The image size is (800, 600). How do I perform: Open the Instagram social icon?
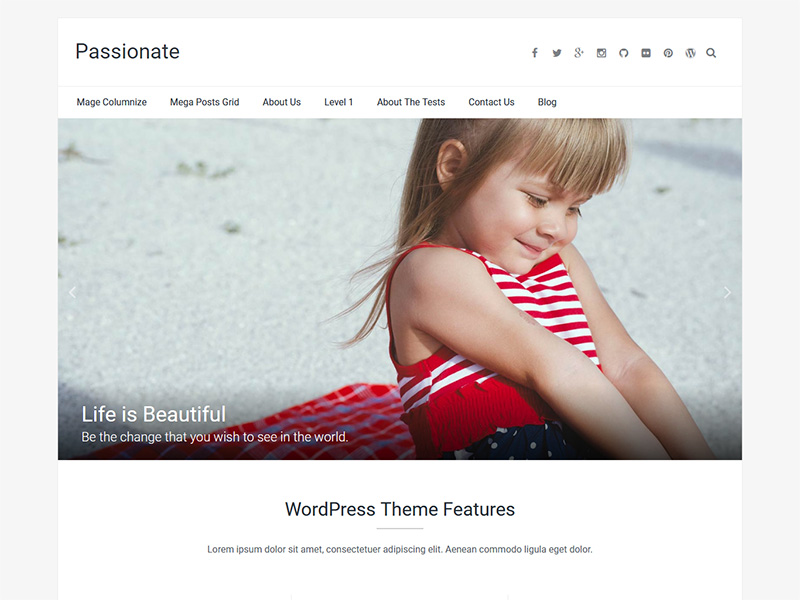click(x=602, y=53)
